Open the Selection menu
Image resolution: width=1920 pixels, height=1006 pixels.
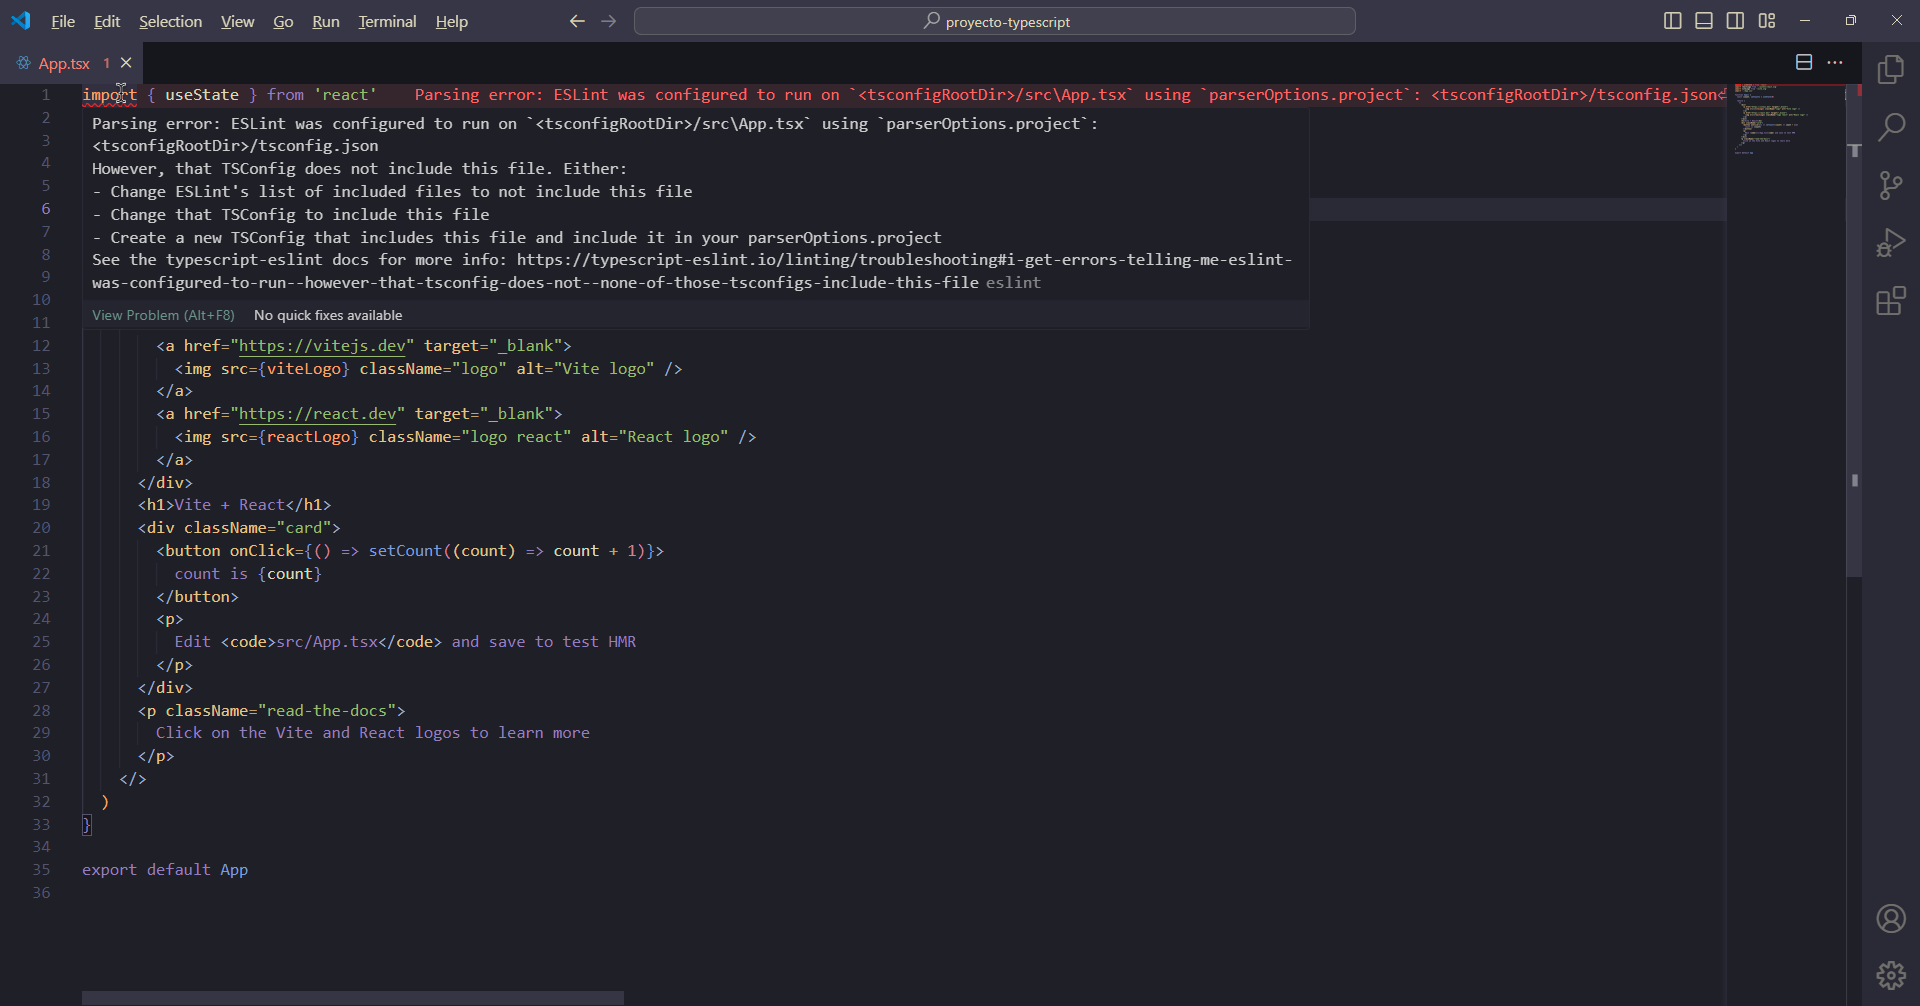click(x=170, y=21)
